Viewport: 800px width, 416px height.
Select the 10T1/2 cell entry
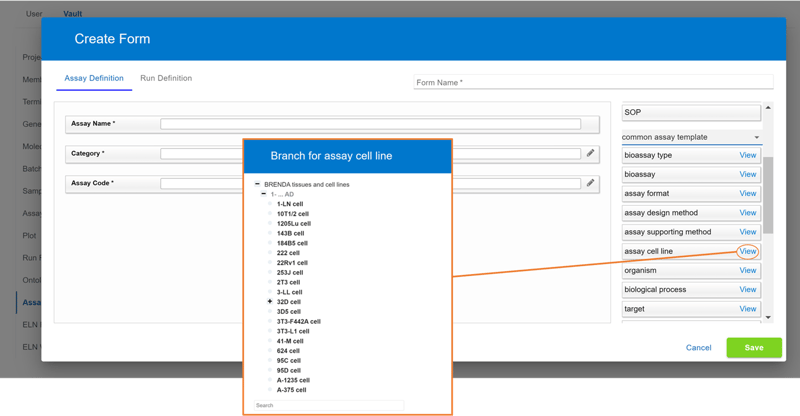293,214
